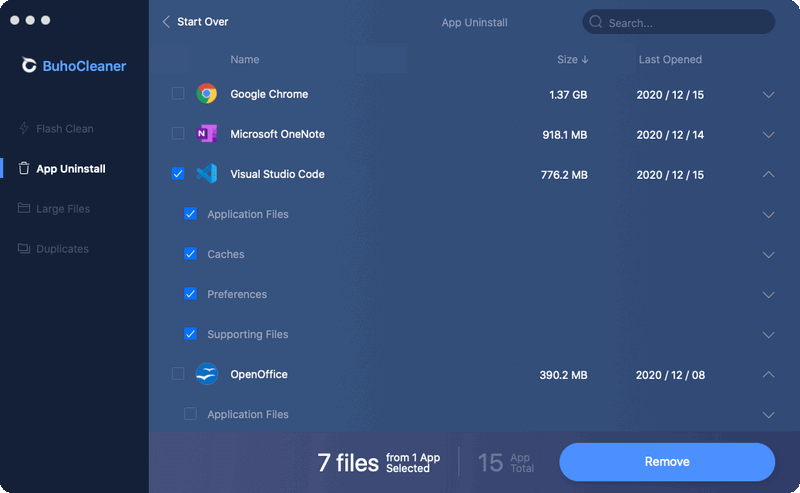Screen dimensions: 800x493
Task: Click the Supporting Files label
Action: tap(247, 334)
